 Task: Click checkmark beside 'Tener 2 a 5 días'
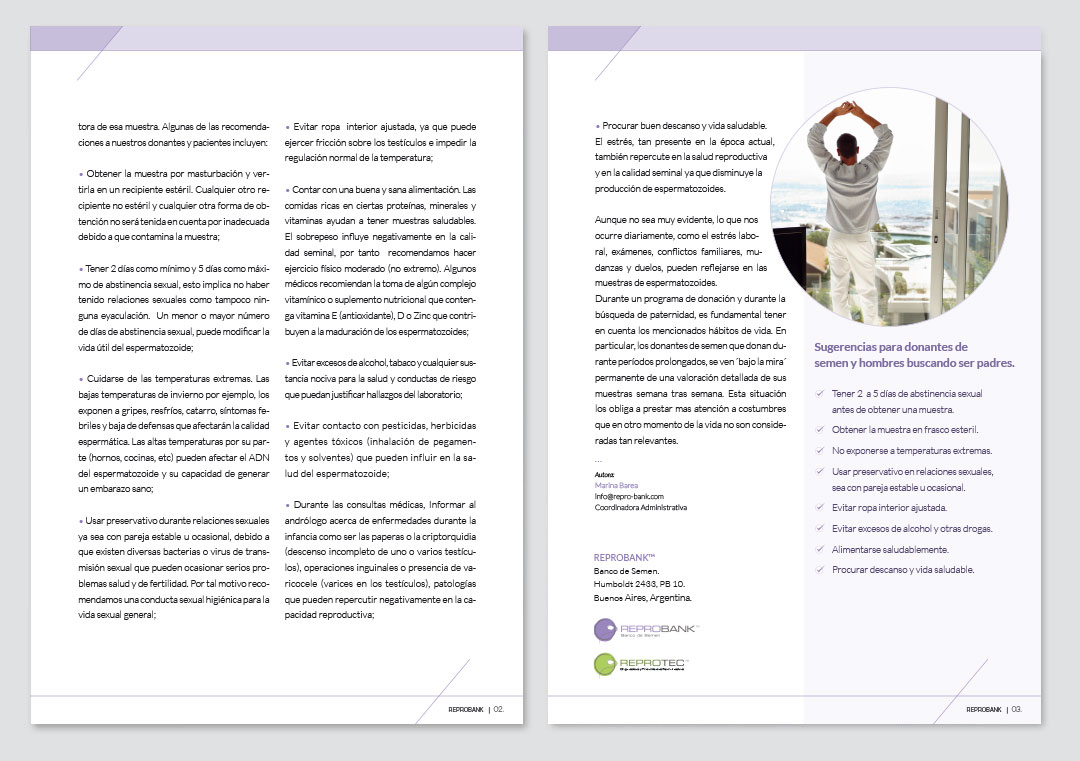[x=820, y=395]
